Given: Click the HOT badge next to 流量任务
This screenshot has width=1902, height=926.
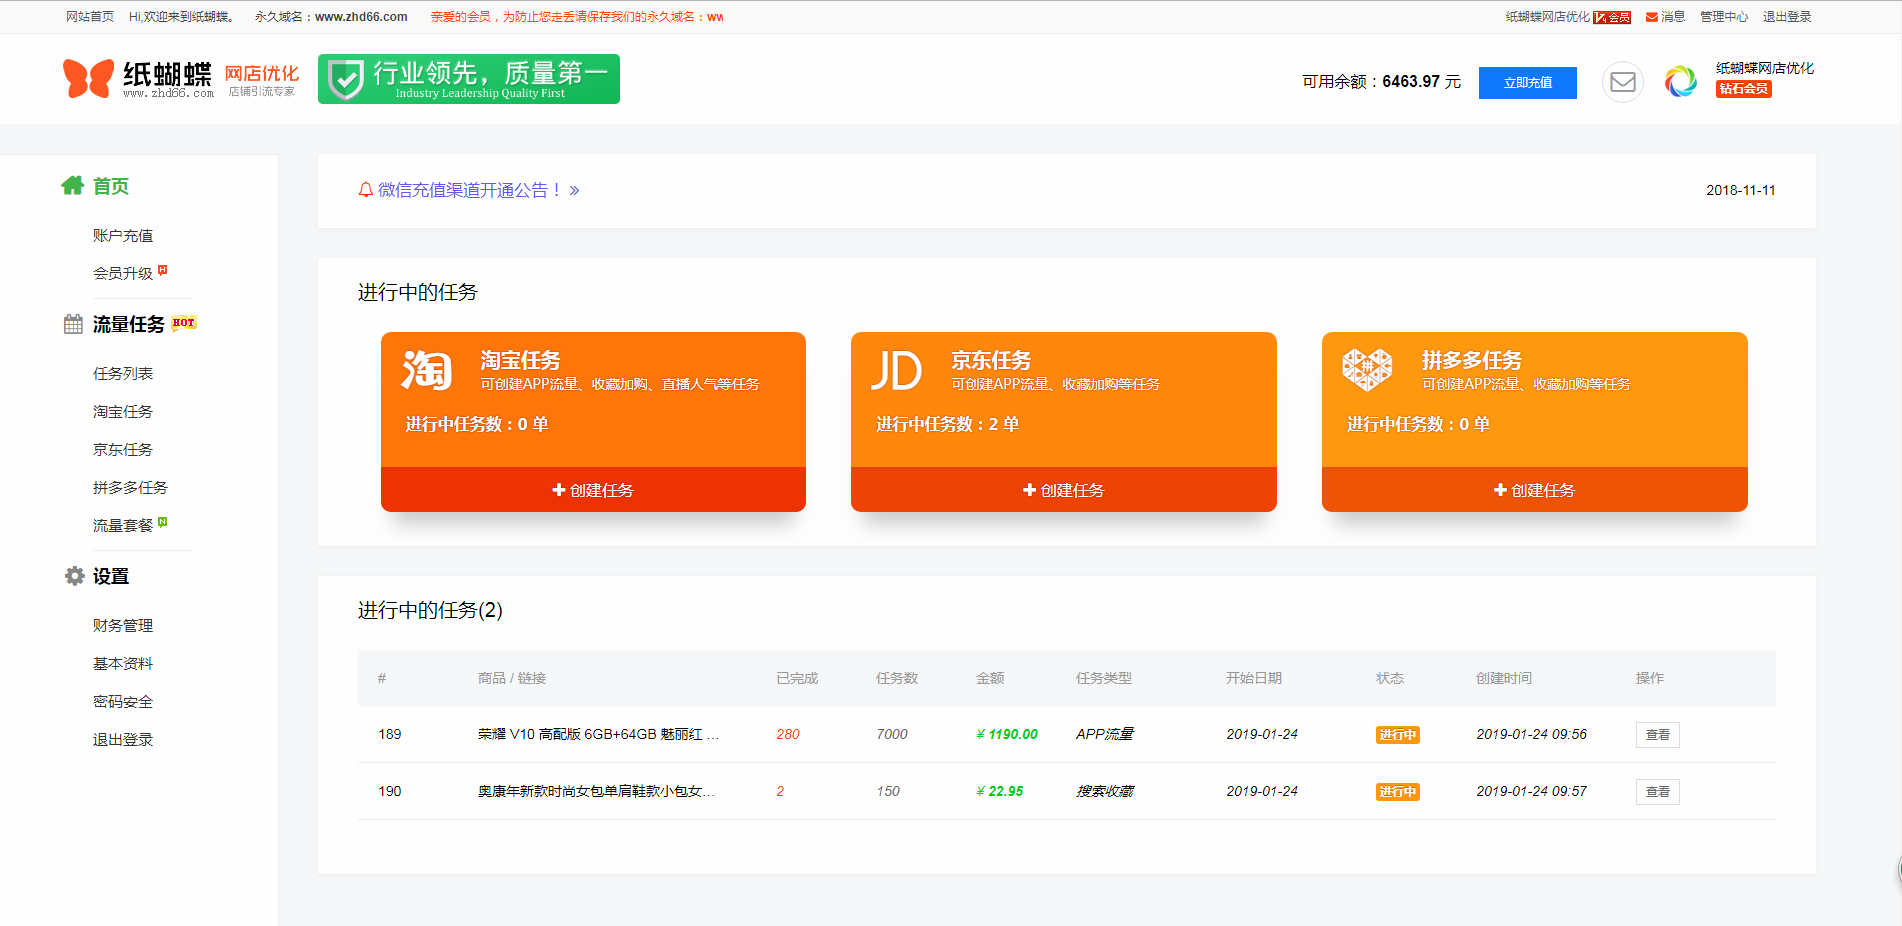Looking at the screenshot, I should 184,323.
